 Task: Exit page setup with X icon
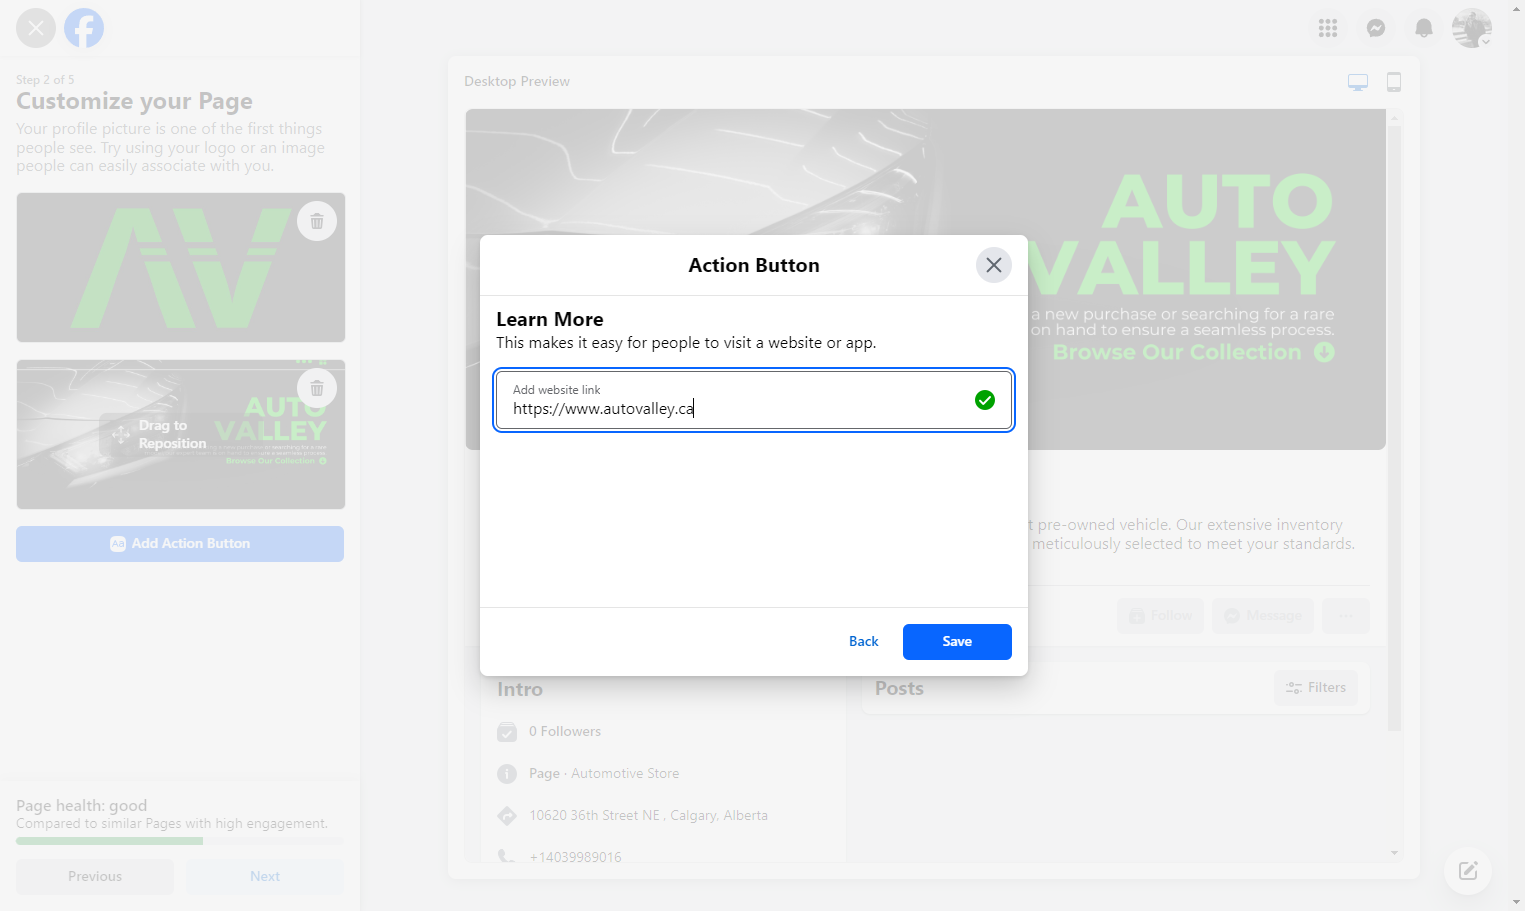[x=36, y=28]
